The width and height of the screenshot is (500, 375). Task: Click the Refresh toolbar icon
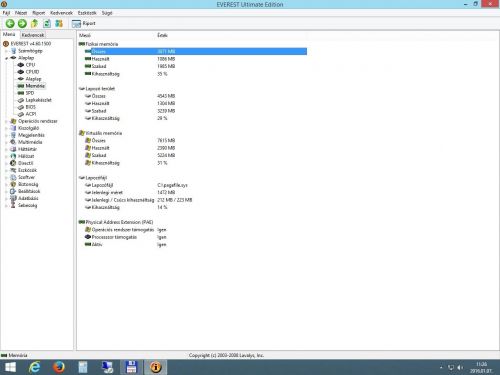47,23
